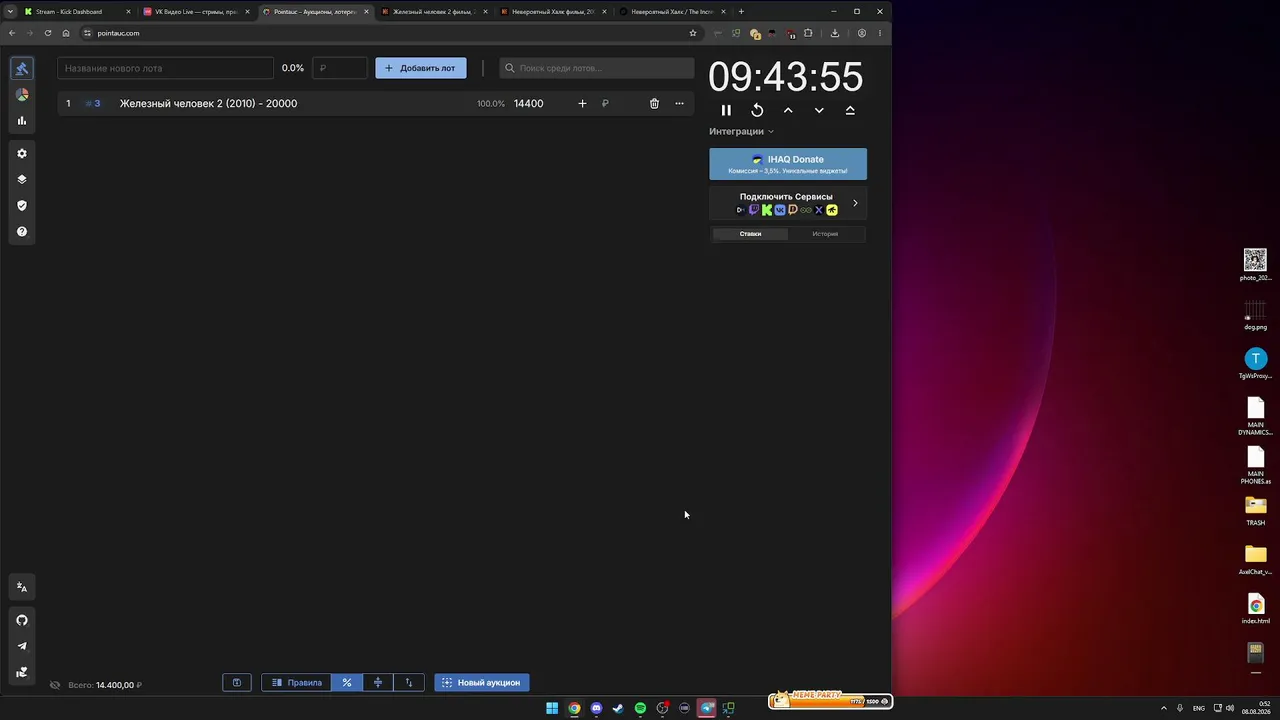Image resolution: width=1280 pixels, height=720 pixels.
Task: Open index.html desktop file
Action: 1255,609
